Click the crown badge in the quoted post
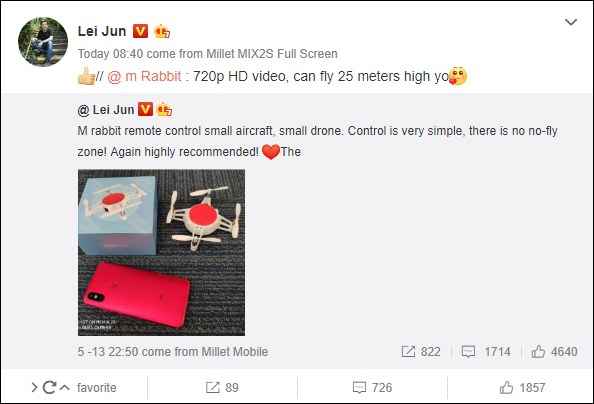 click(x=164, y=109)
